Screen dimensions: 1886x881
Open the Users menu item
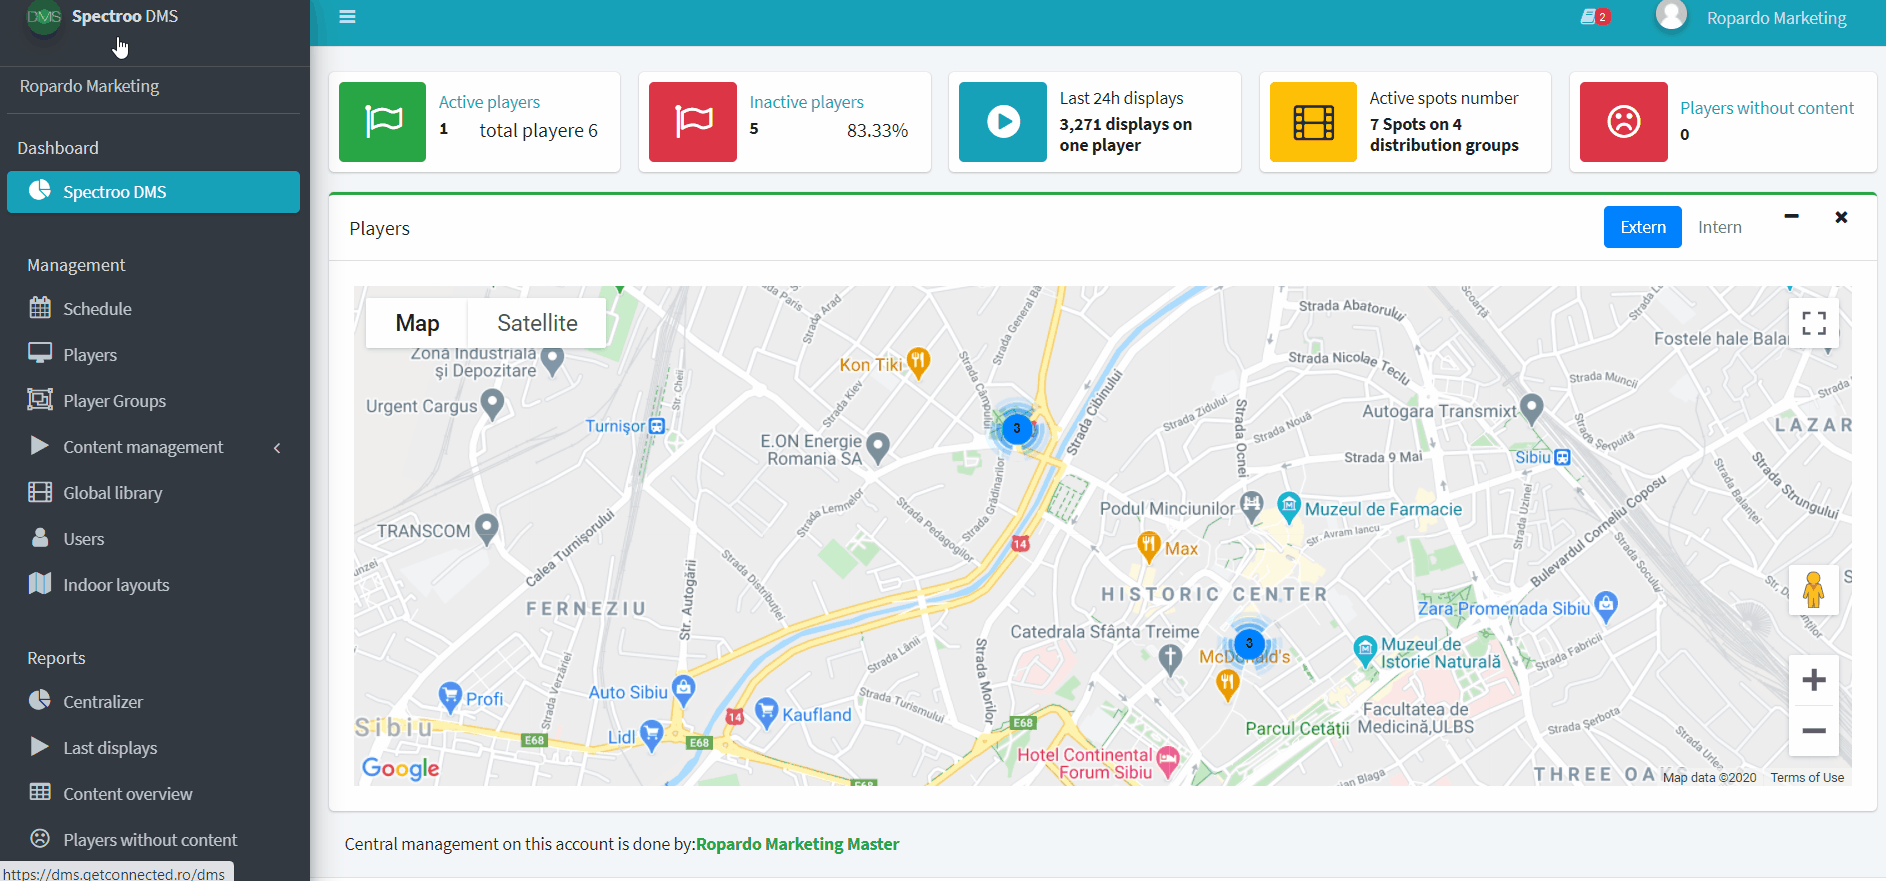pyautogui.click(x=155, y=539)
